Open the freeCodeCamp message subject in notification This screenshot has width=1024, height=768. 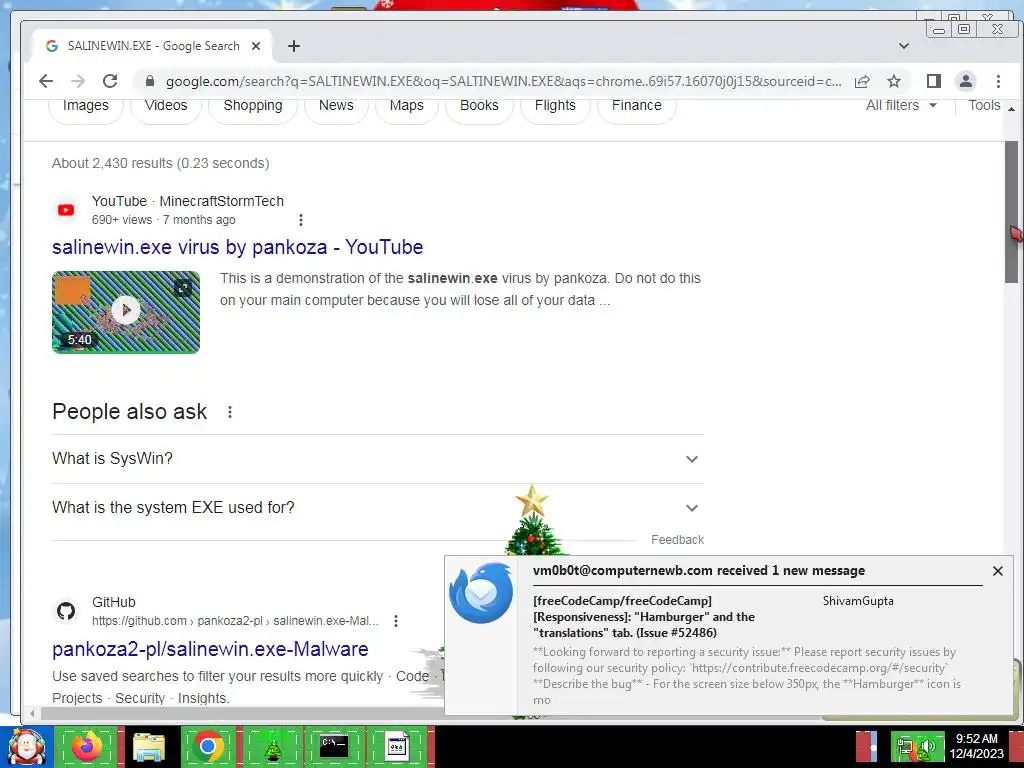(x=644, y=617)
